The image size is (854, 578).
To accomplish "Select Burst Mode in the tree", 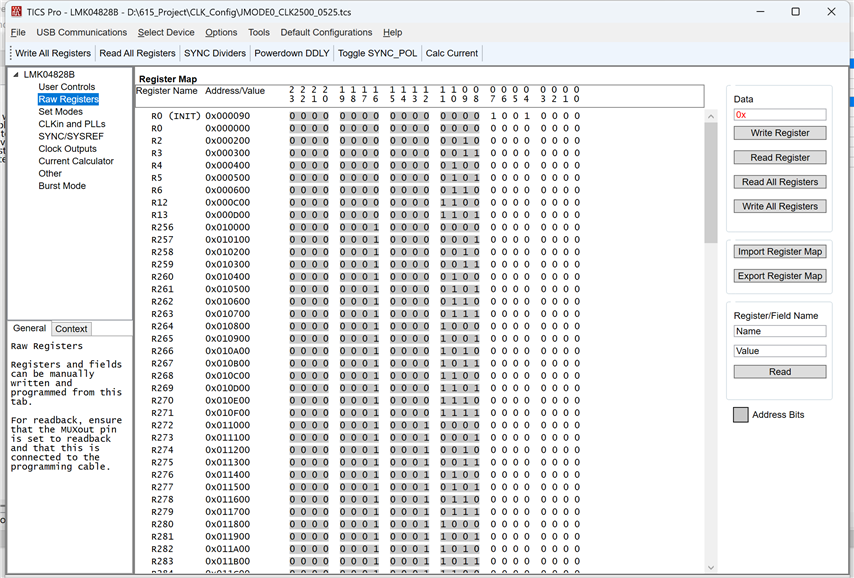I will tap(62, 186).
